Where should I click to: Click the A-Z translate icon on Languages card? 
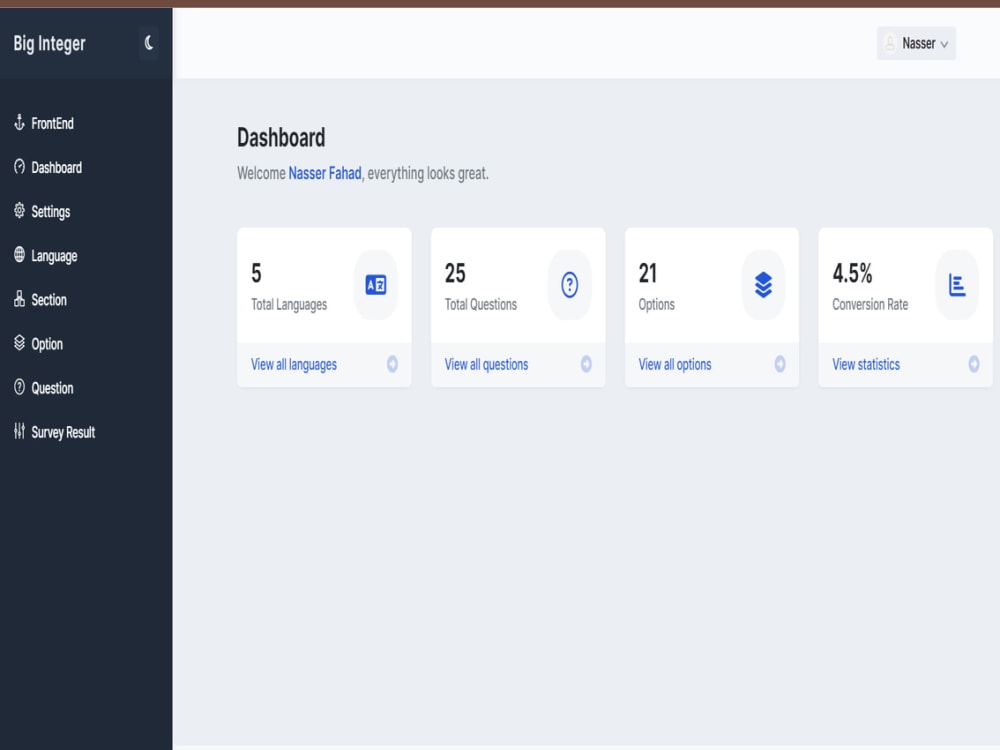point(376,284)
